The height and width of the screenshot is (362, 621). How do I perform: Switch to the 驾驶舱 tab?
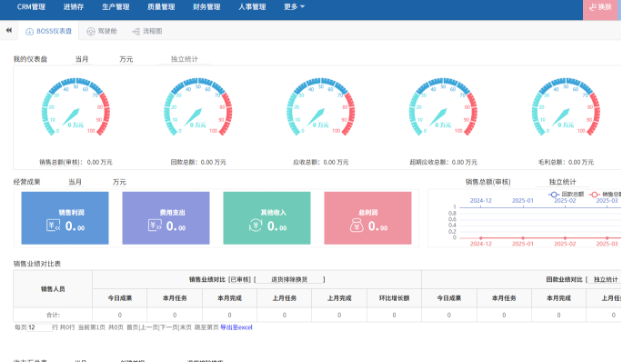pos(102,31)
